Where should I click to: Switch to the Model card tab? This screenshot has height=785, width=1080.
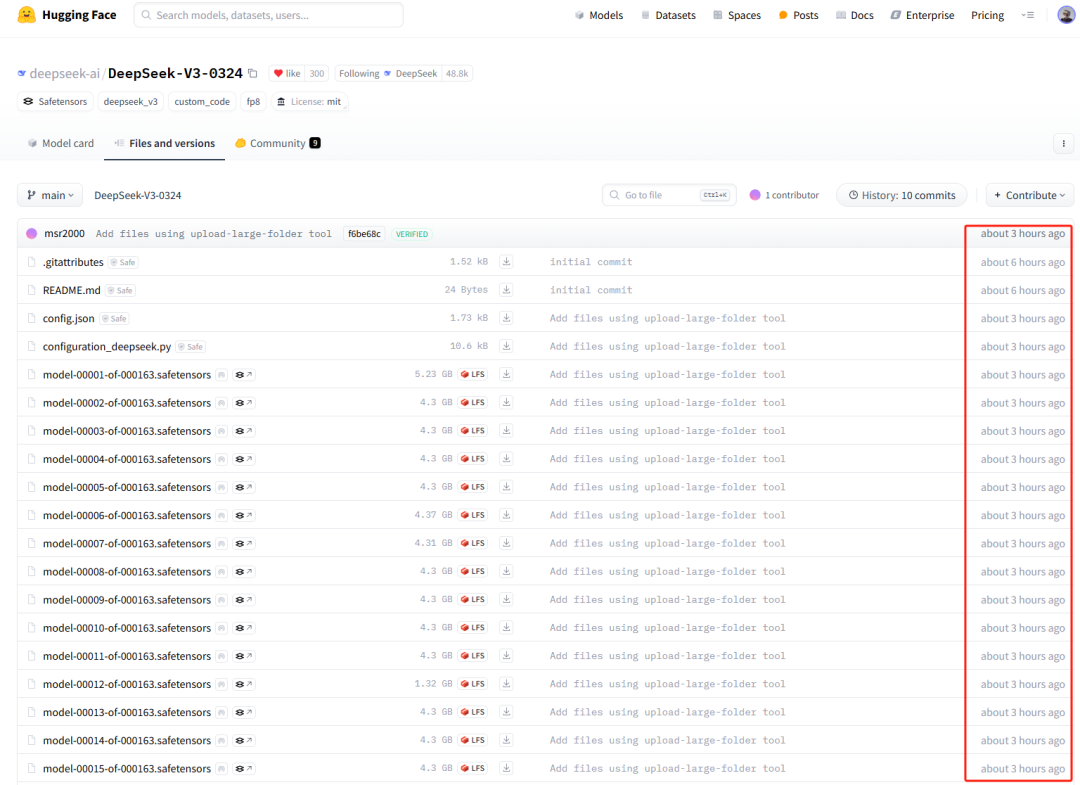click(61, 143)
